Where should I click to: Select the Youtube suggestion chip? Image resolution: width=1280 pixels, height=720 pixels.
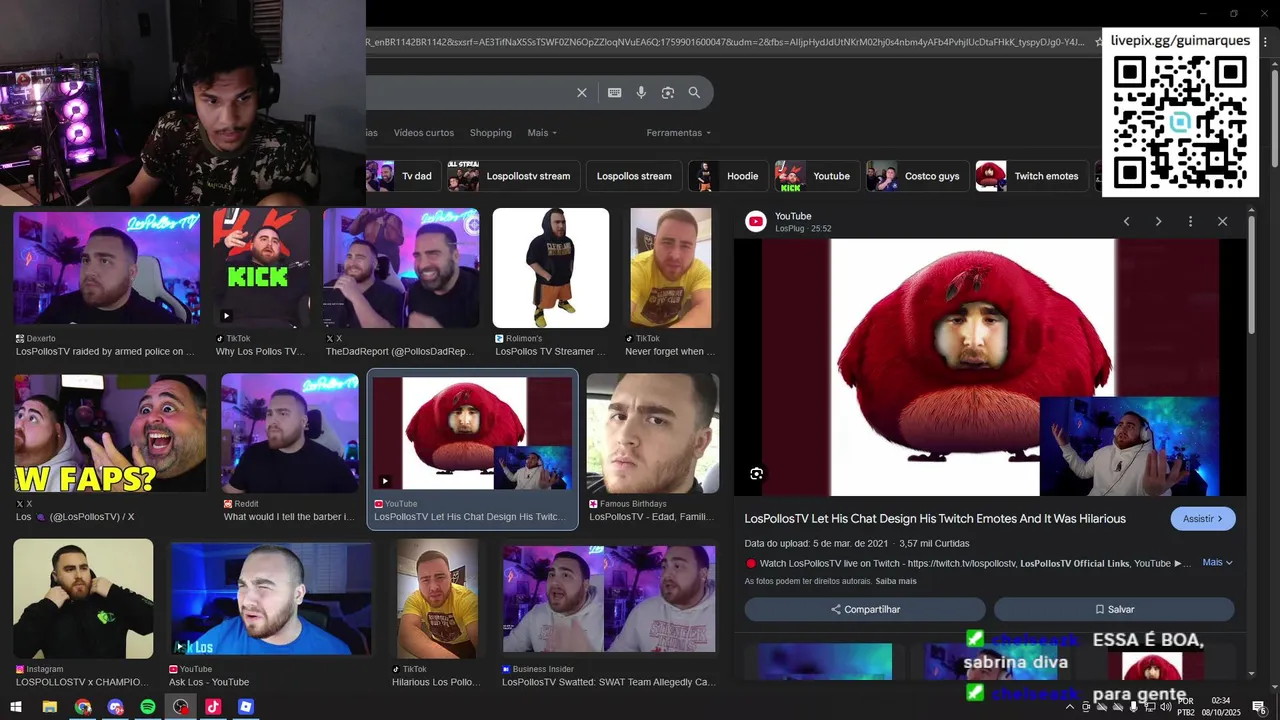click(817, 176)
